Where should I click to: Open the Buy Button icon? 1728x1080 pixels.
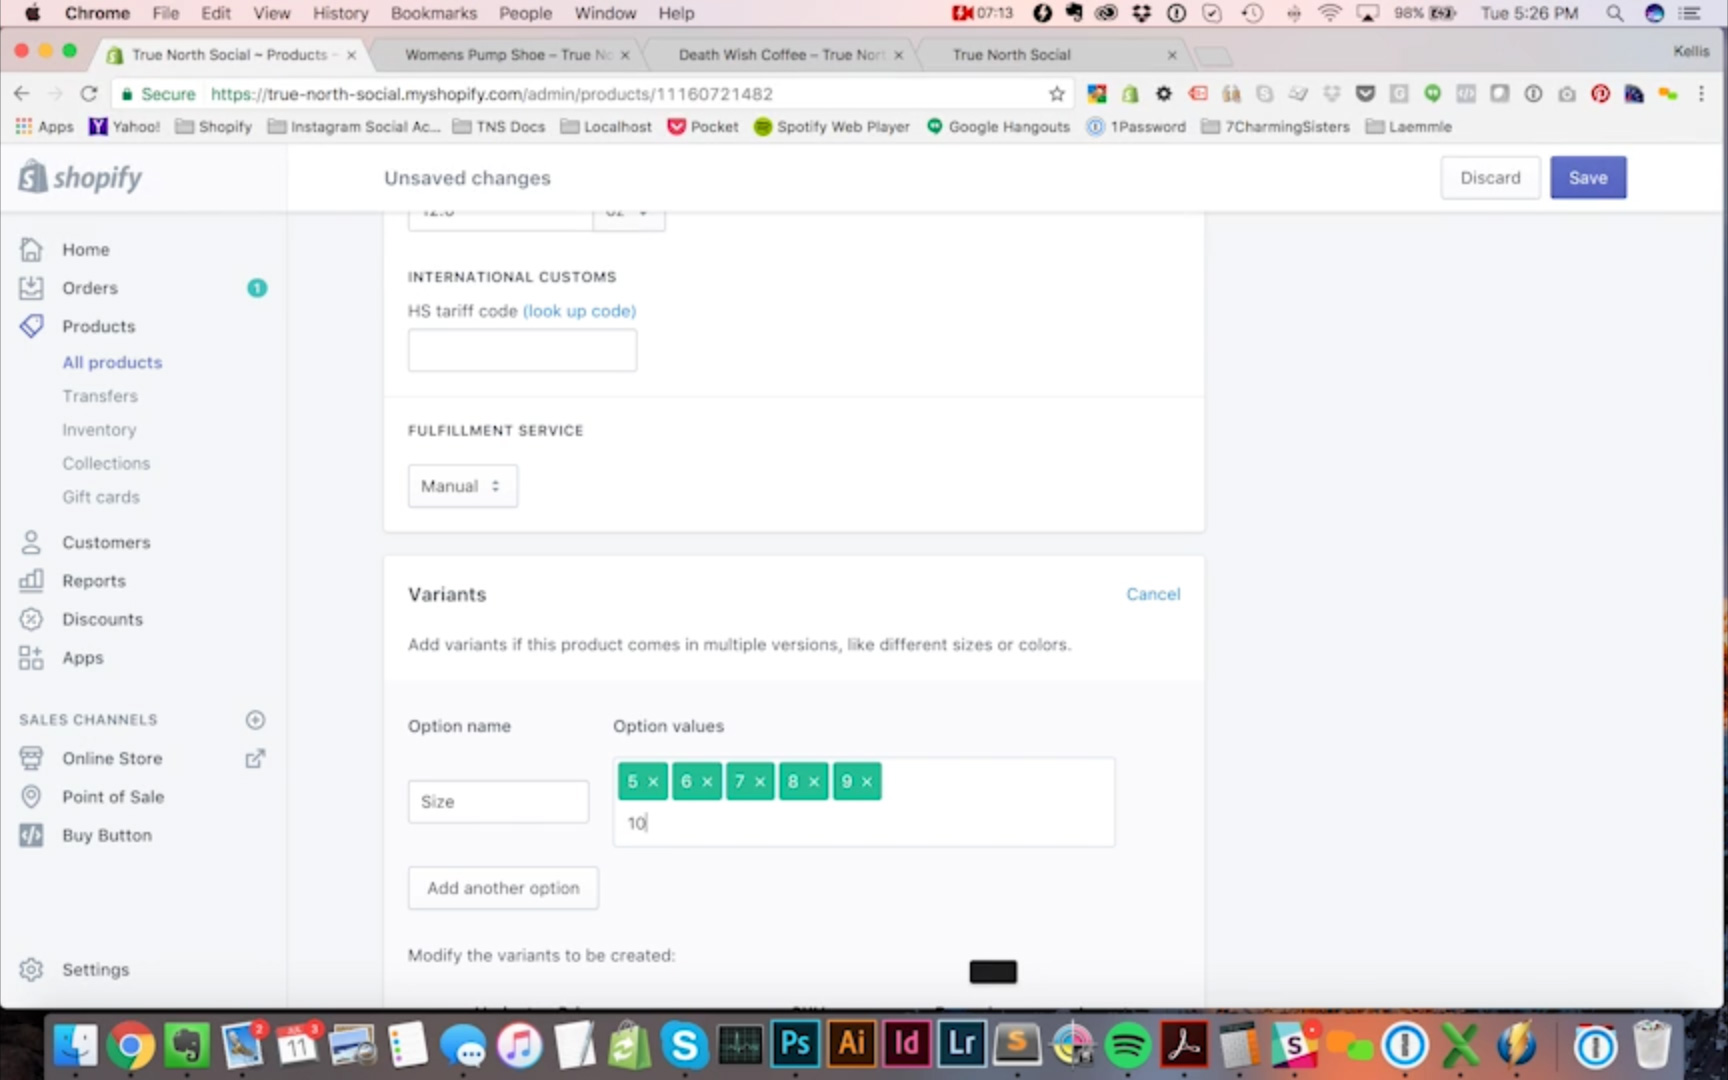pos(31,835)
